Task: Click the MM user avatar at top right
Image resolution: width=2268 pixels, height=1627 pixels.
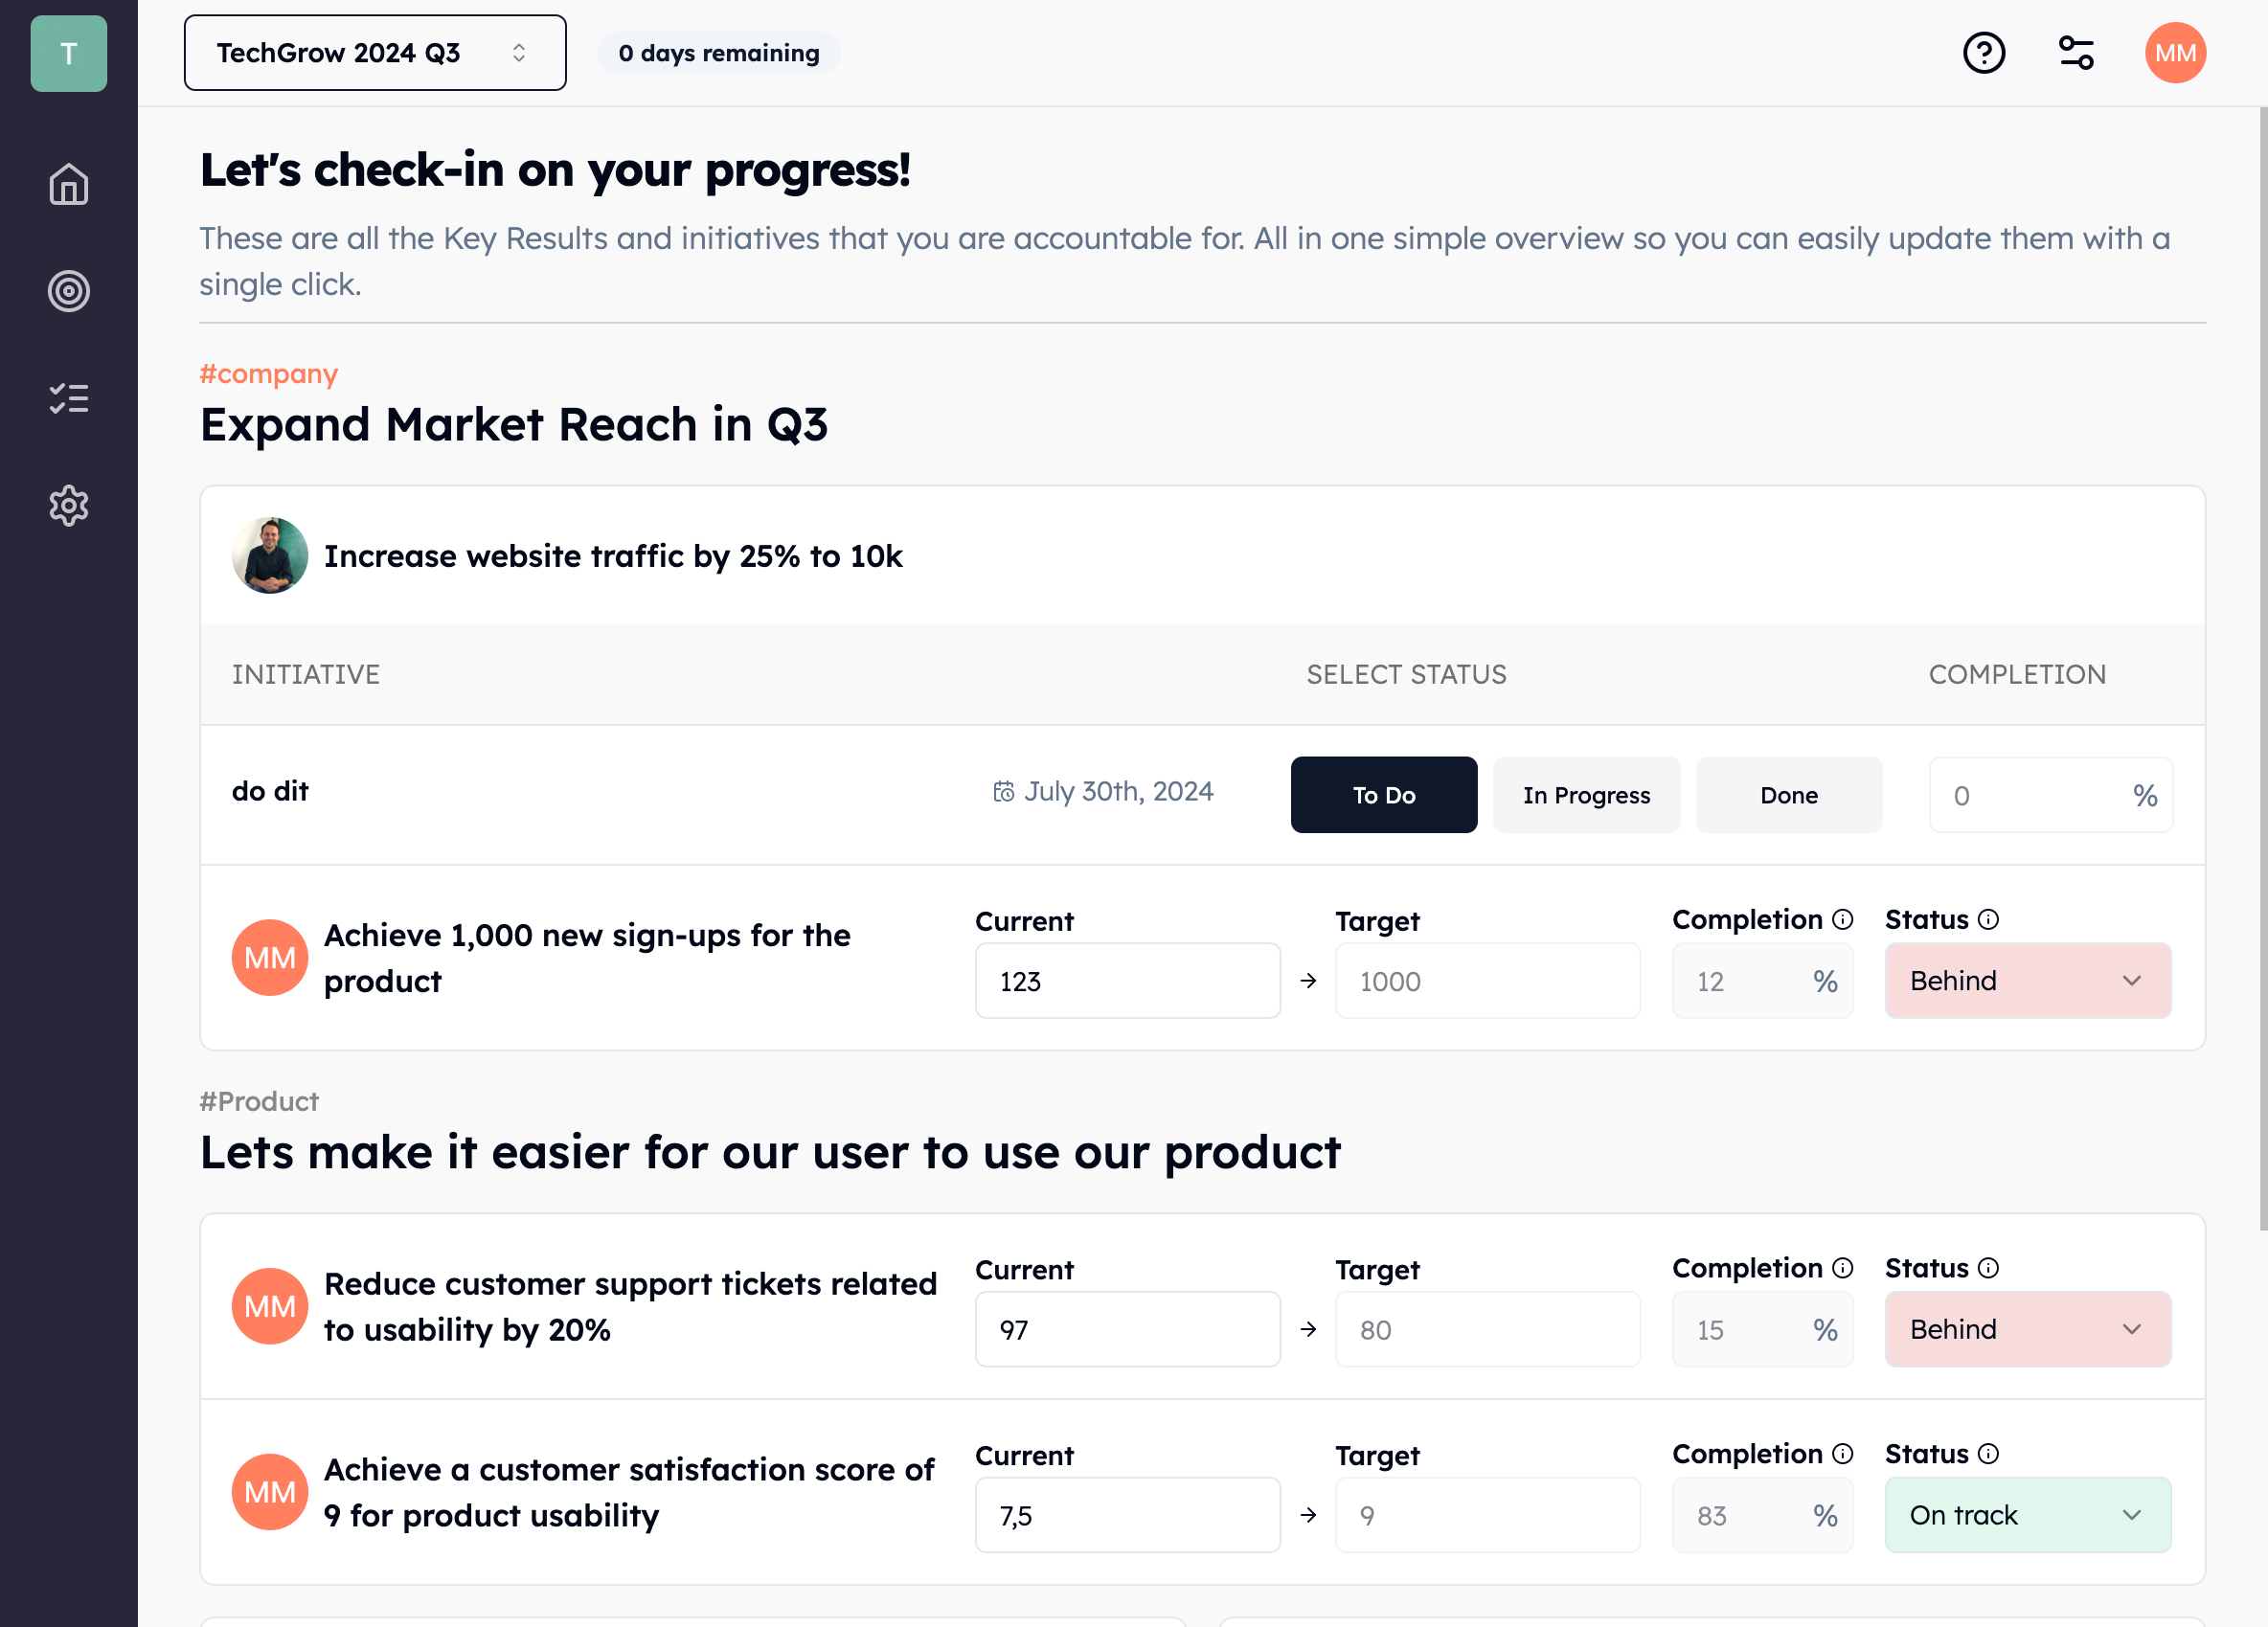Action: pyautogui.click(x=2174, y=53)
